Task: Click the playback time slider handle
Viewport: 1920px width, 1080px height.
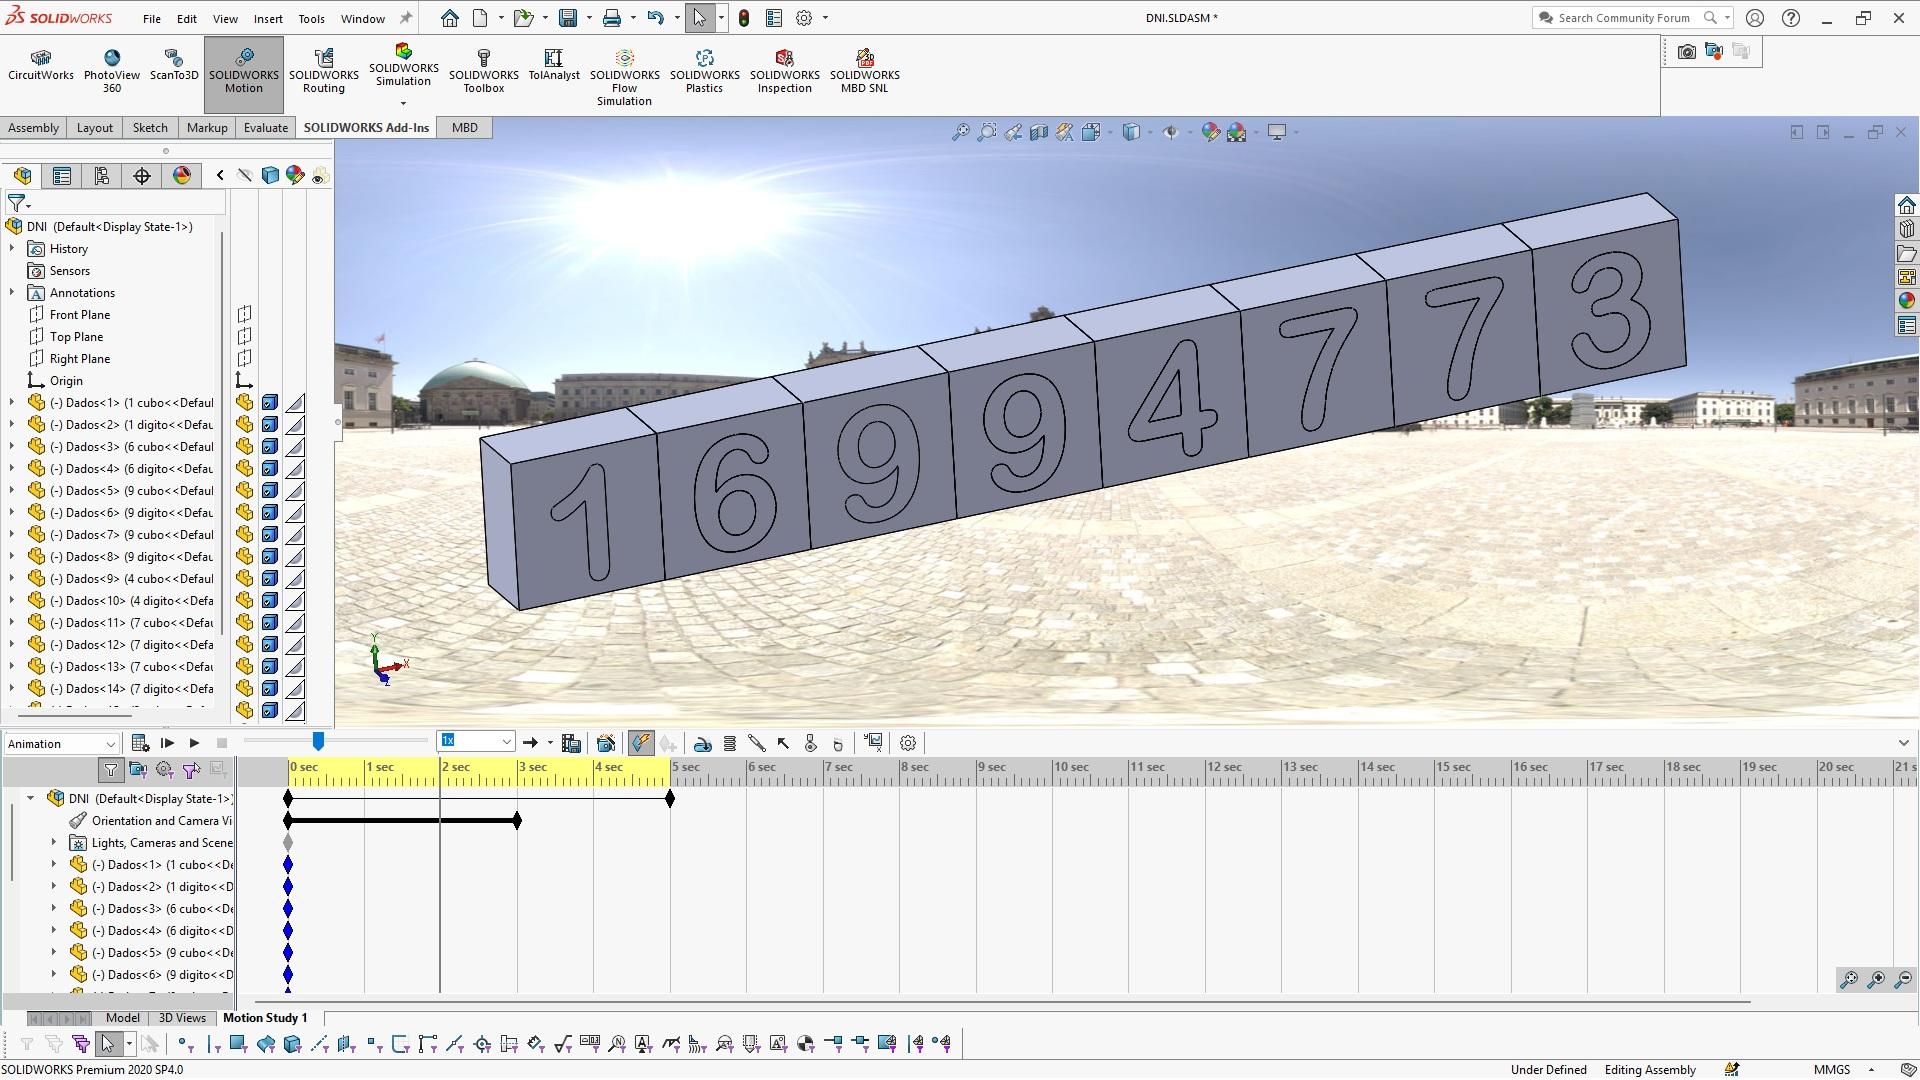Action: pos(318,741)
